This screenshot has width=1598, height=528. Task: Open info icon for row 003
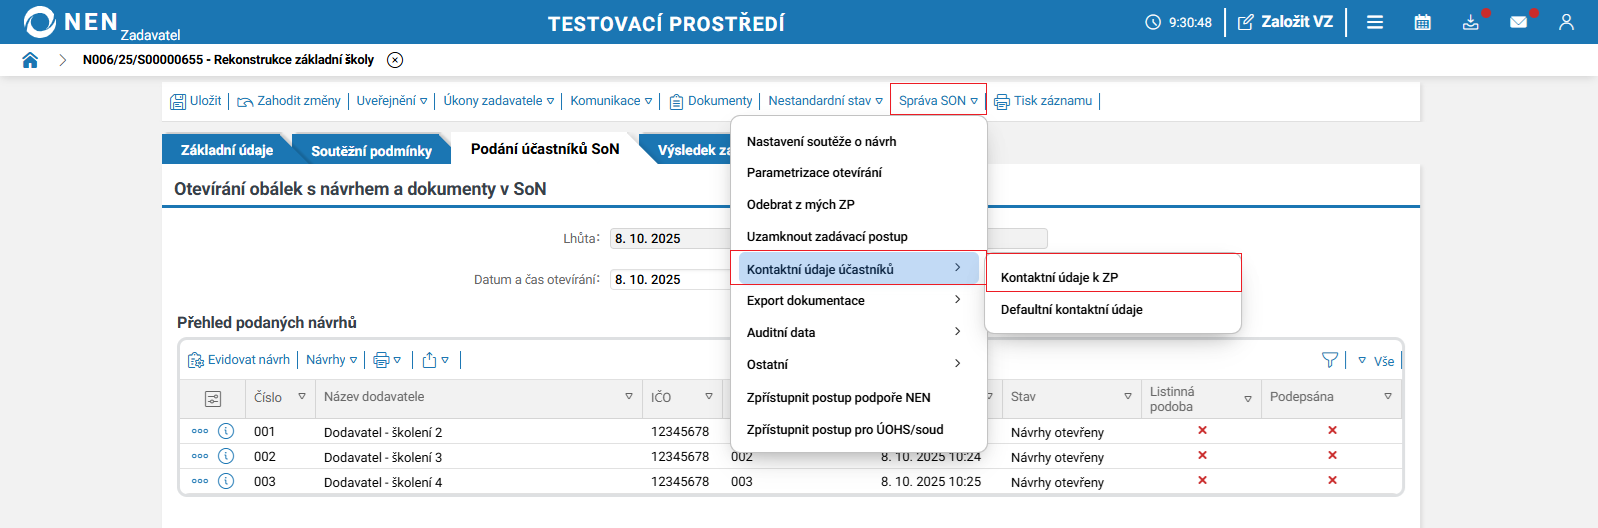click(226, 481)
